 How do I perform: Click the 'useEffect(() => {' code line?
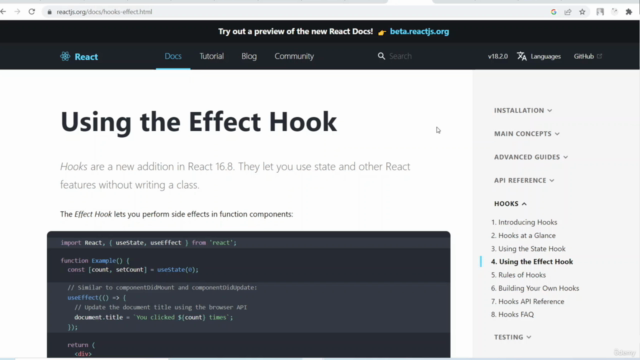(x=97, y=298)
